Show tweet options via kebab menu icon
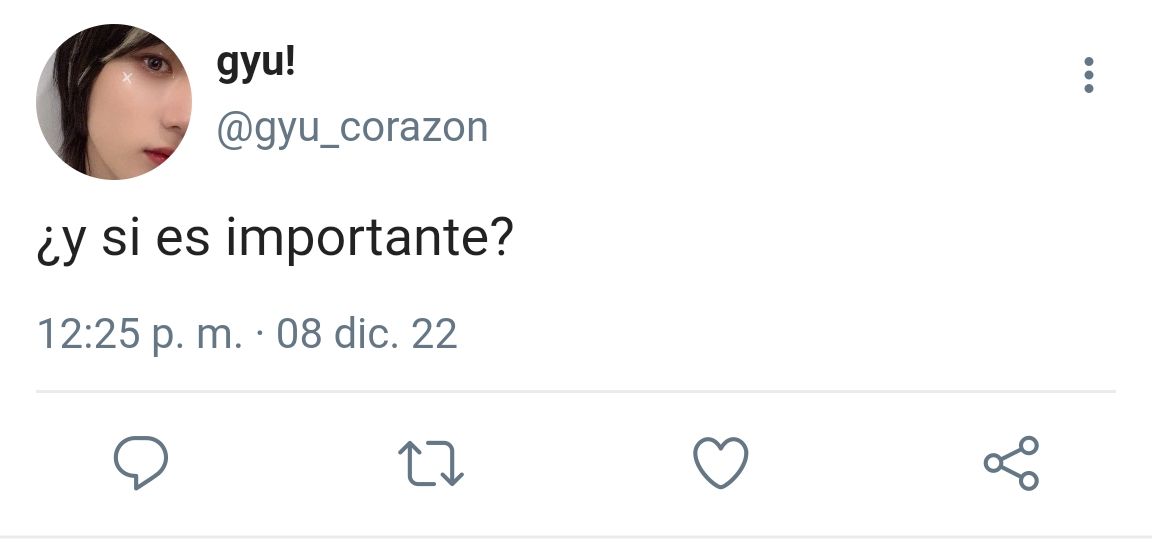This screenshot has height=555, width=1152. point(1088,75)
